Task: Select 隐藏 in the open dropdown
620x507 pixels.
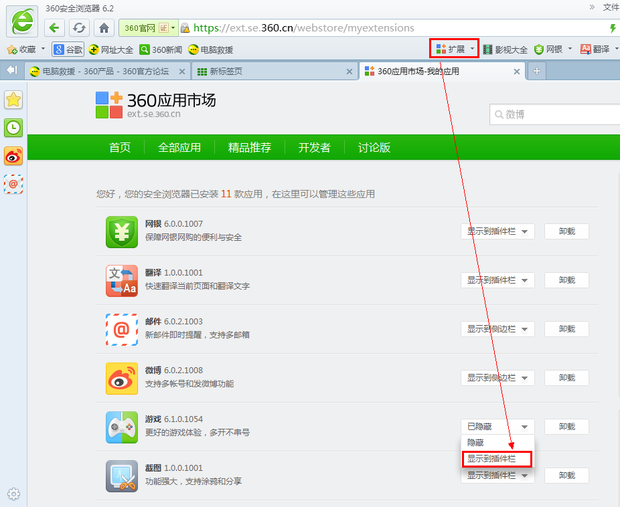Action: 497,443
